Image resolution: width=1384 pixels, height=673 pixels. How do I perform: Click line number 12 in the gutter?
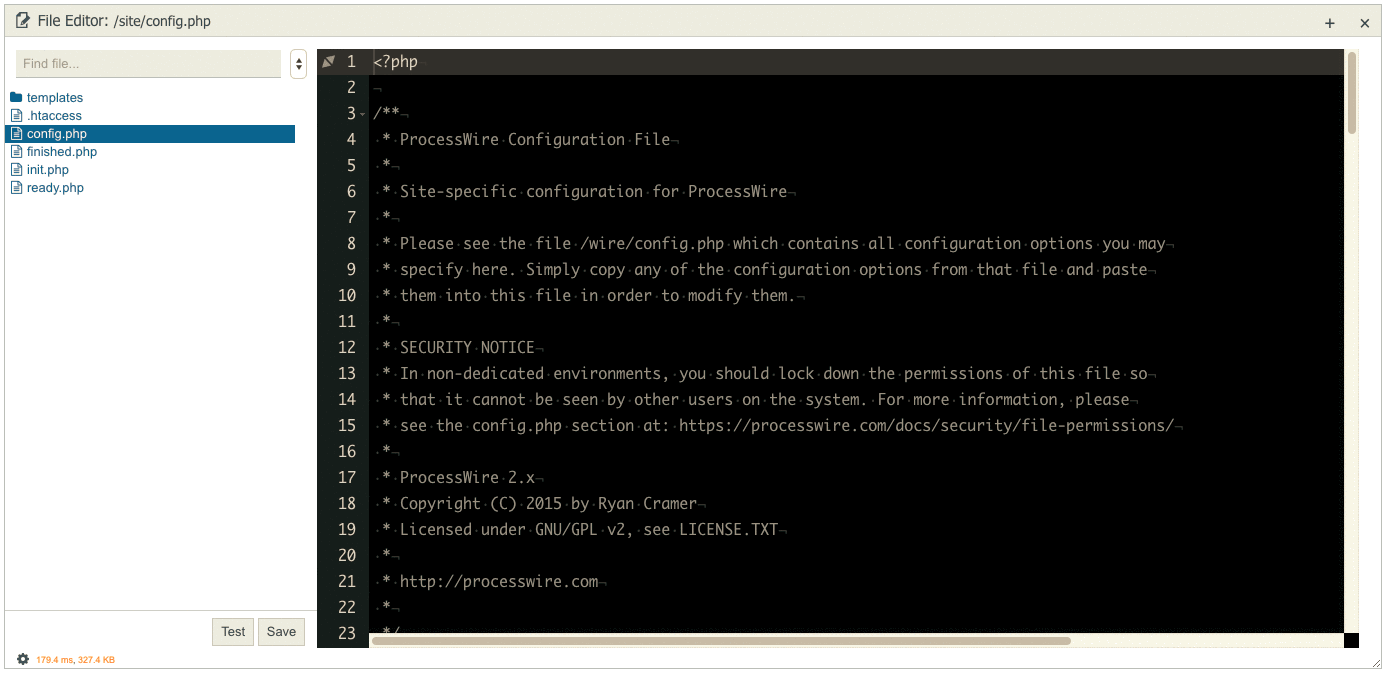(x=346, y=348)
